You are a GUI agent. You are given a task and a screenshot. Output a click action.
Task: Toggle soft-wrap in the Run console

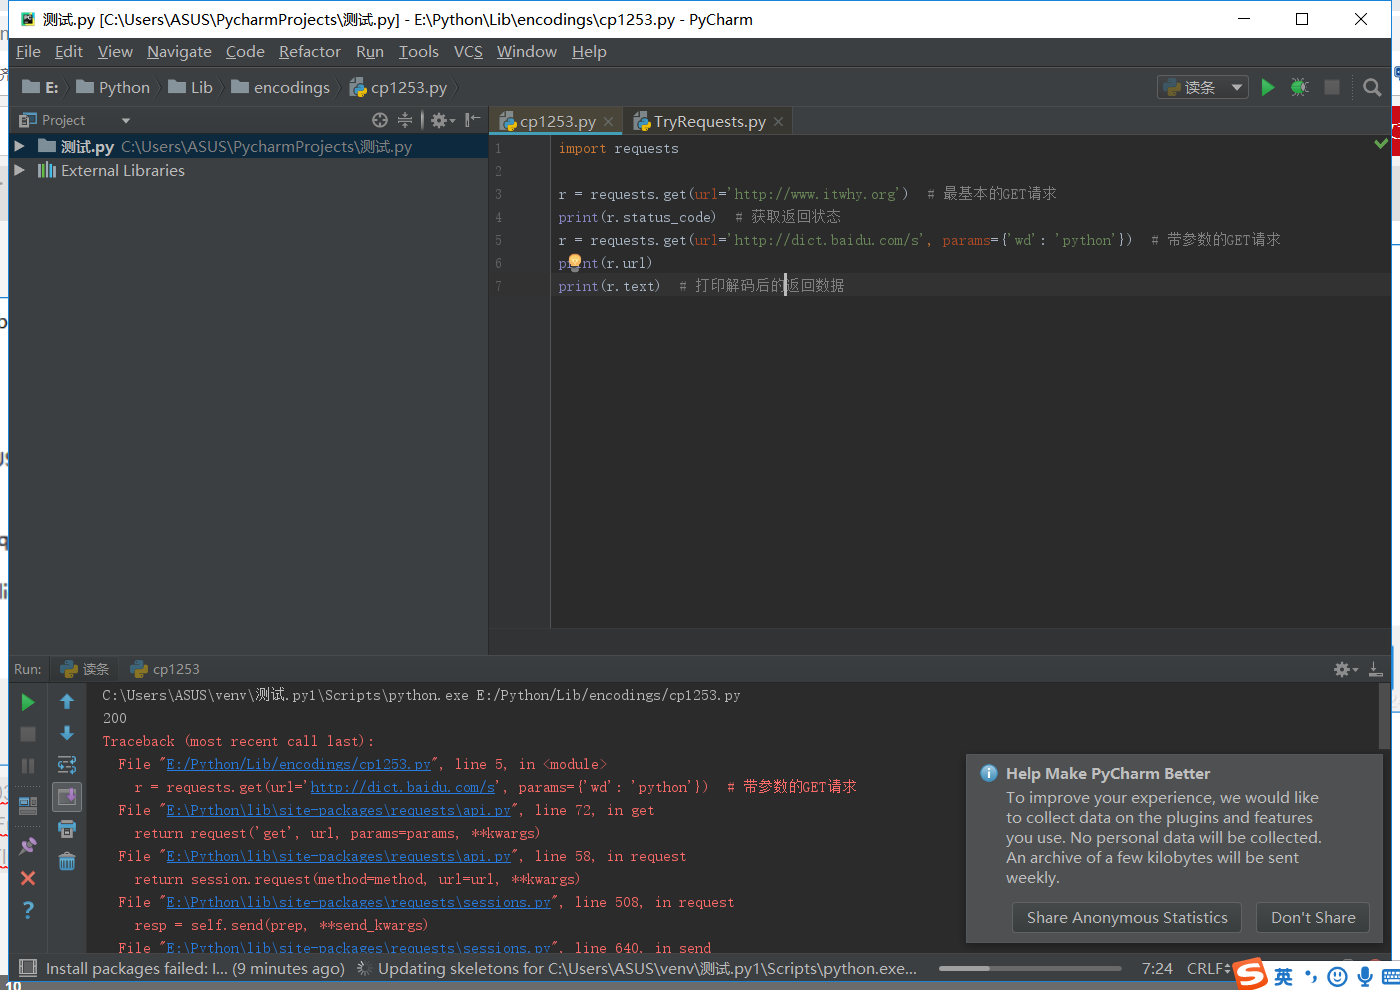67,765
